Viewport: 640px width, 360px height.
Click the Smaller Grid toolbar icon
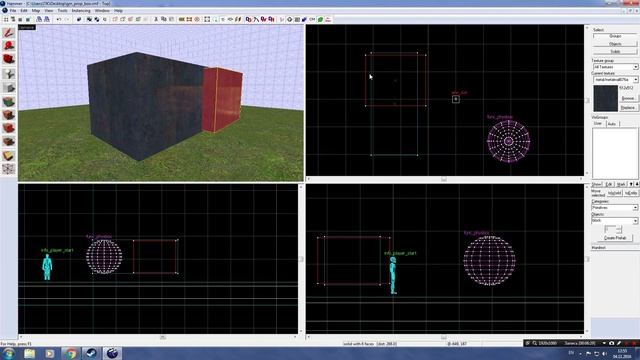click(20, 19)
